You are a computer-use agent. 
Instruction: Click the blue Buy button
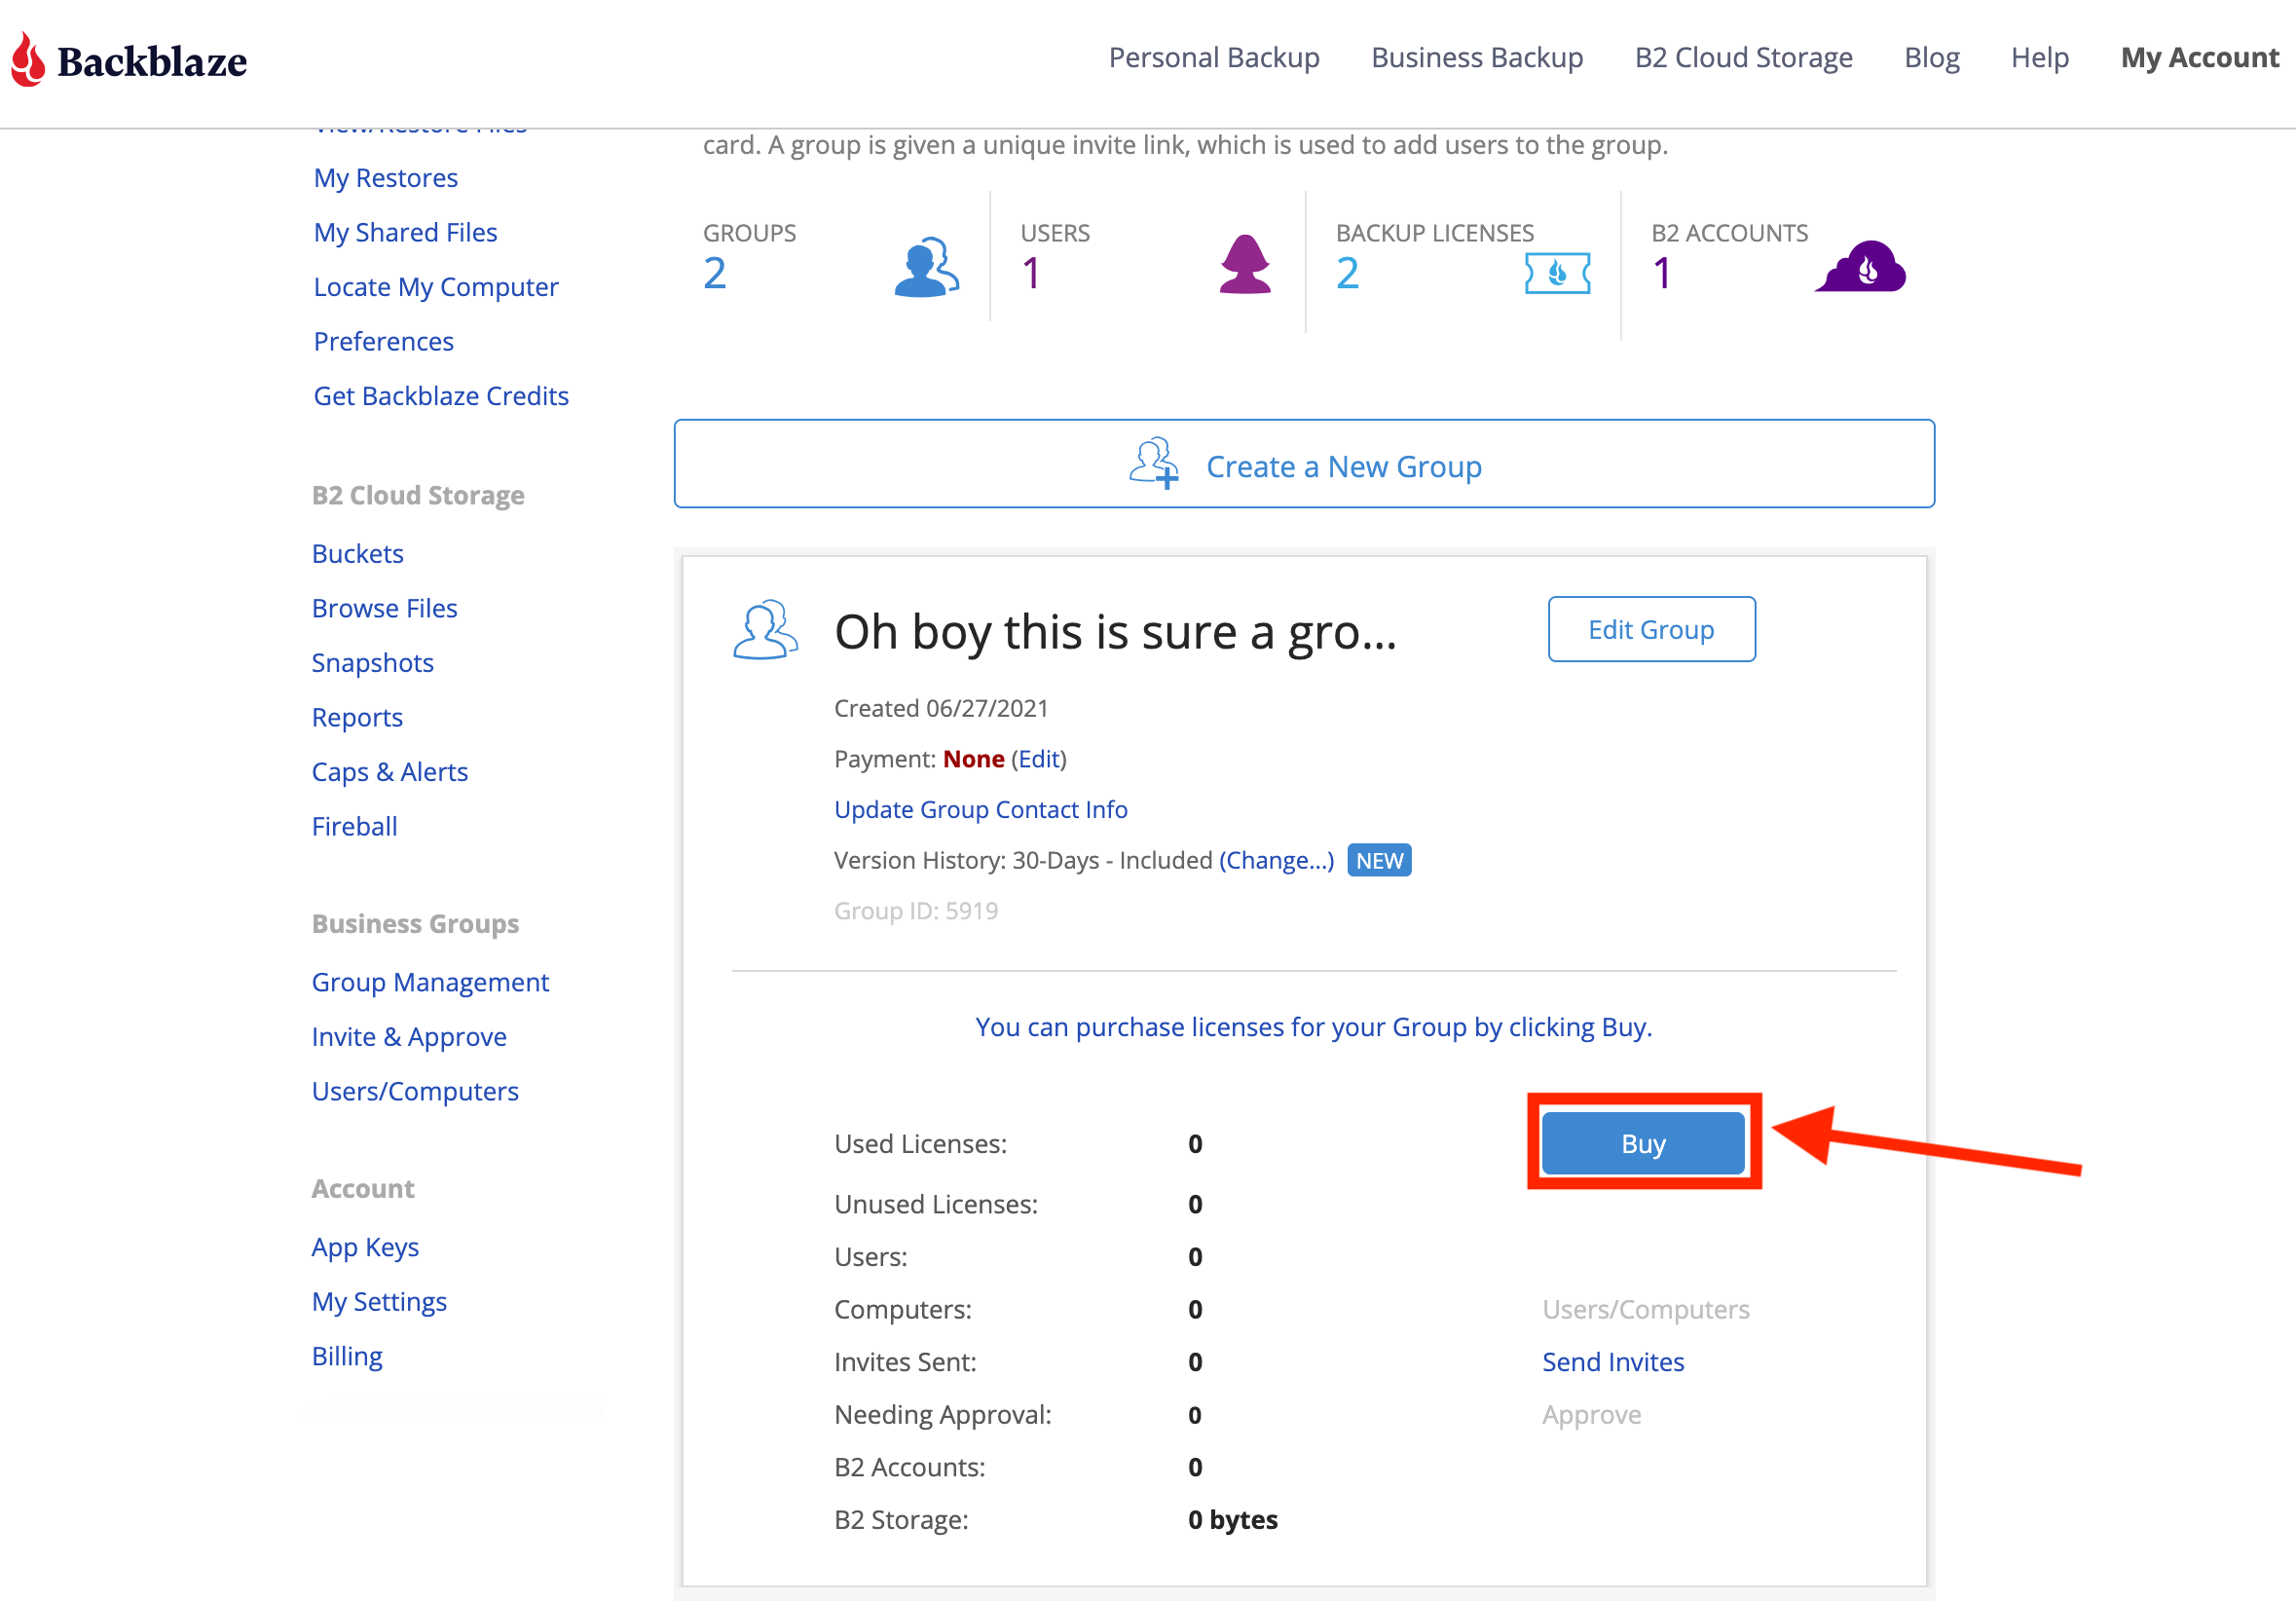[1643, 1143]
